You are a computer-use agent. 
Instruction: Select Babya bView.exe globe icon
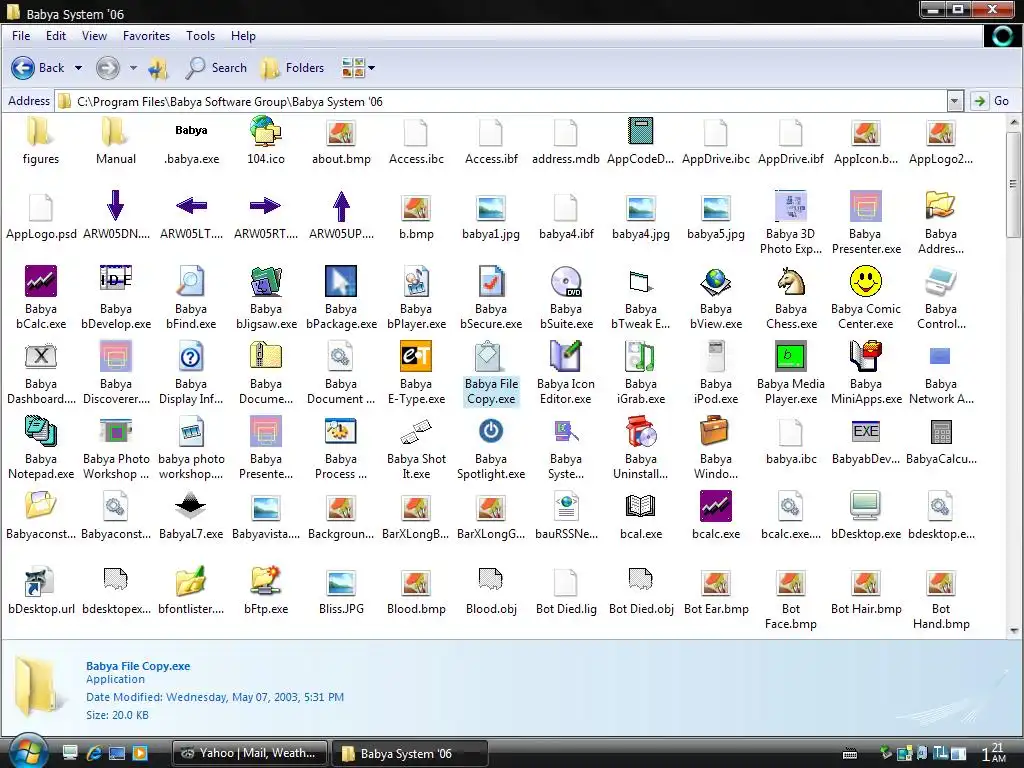pos(716,281)
